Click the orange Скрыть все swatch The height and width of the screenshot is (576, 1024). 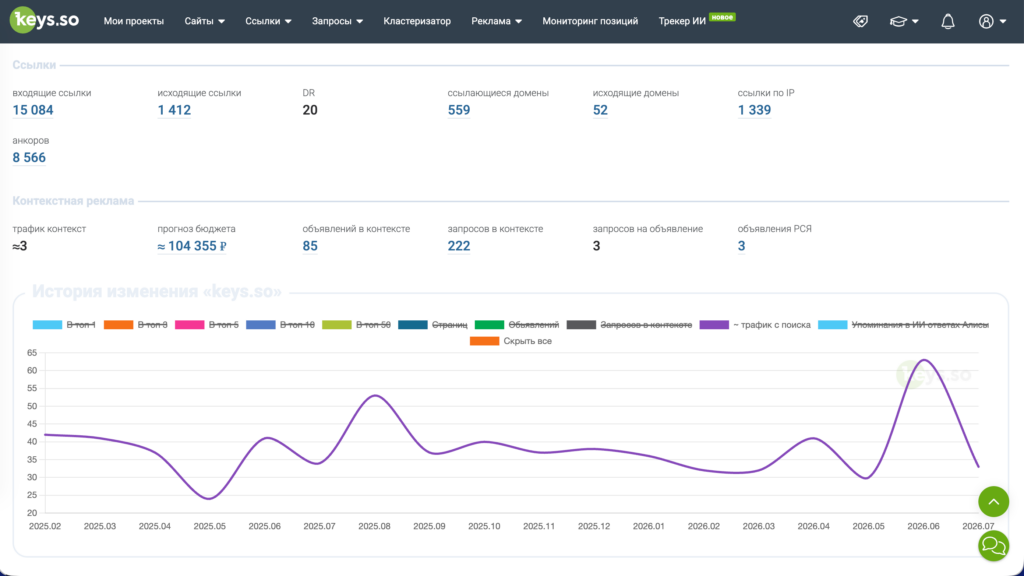coord(485,341)
